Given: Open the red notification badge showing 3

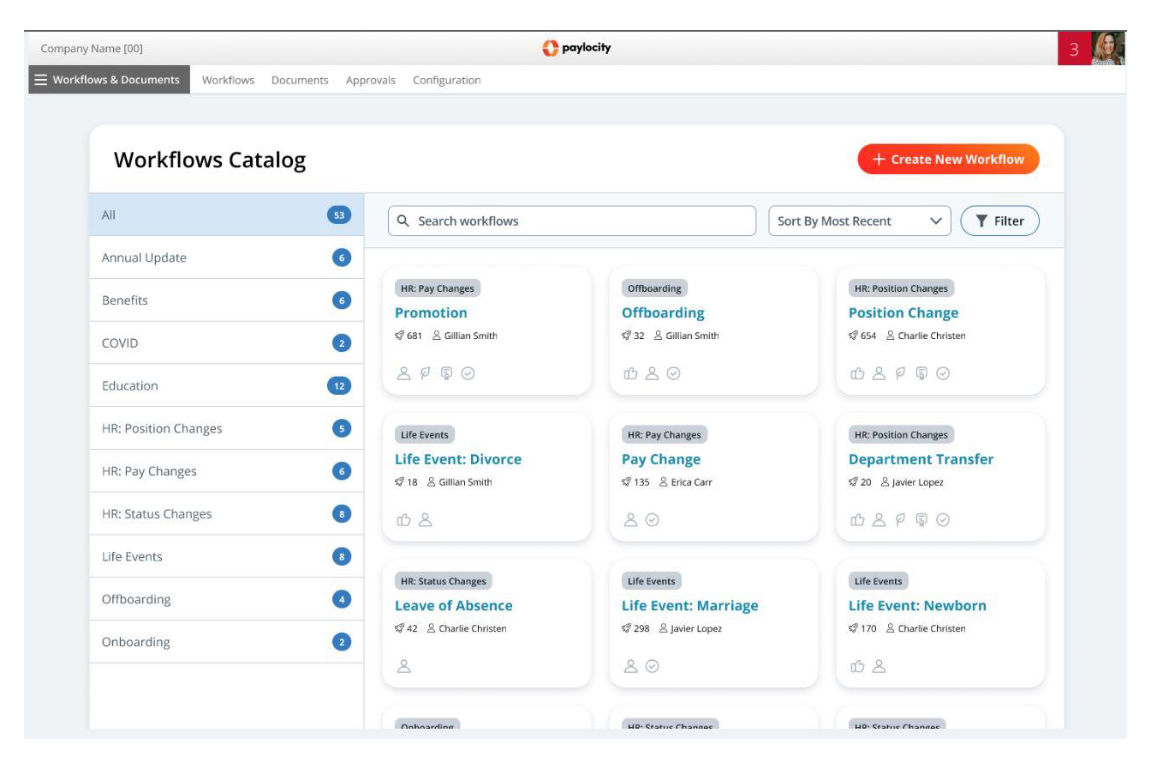Looking at the screenshot, I should pyautogui.click(x=1074, y=48).
